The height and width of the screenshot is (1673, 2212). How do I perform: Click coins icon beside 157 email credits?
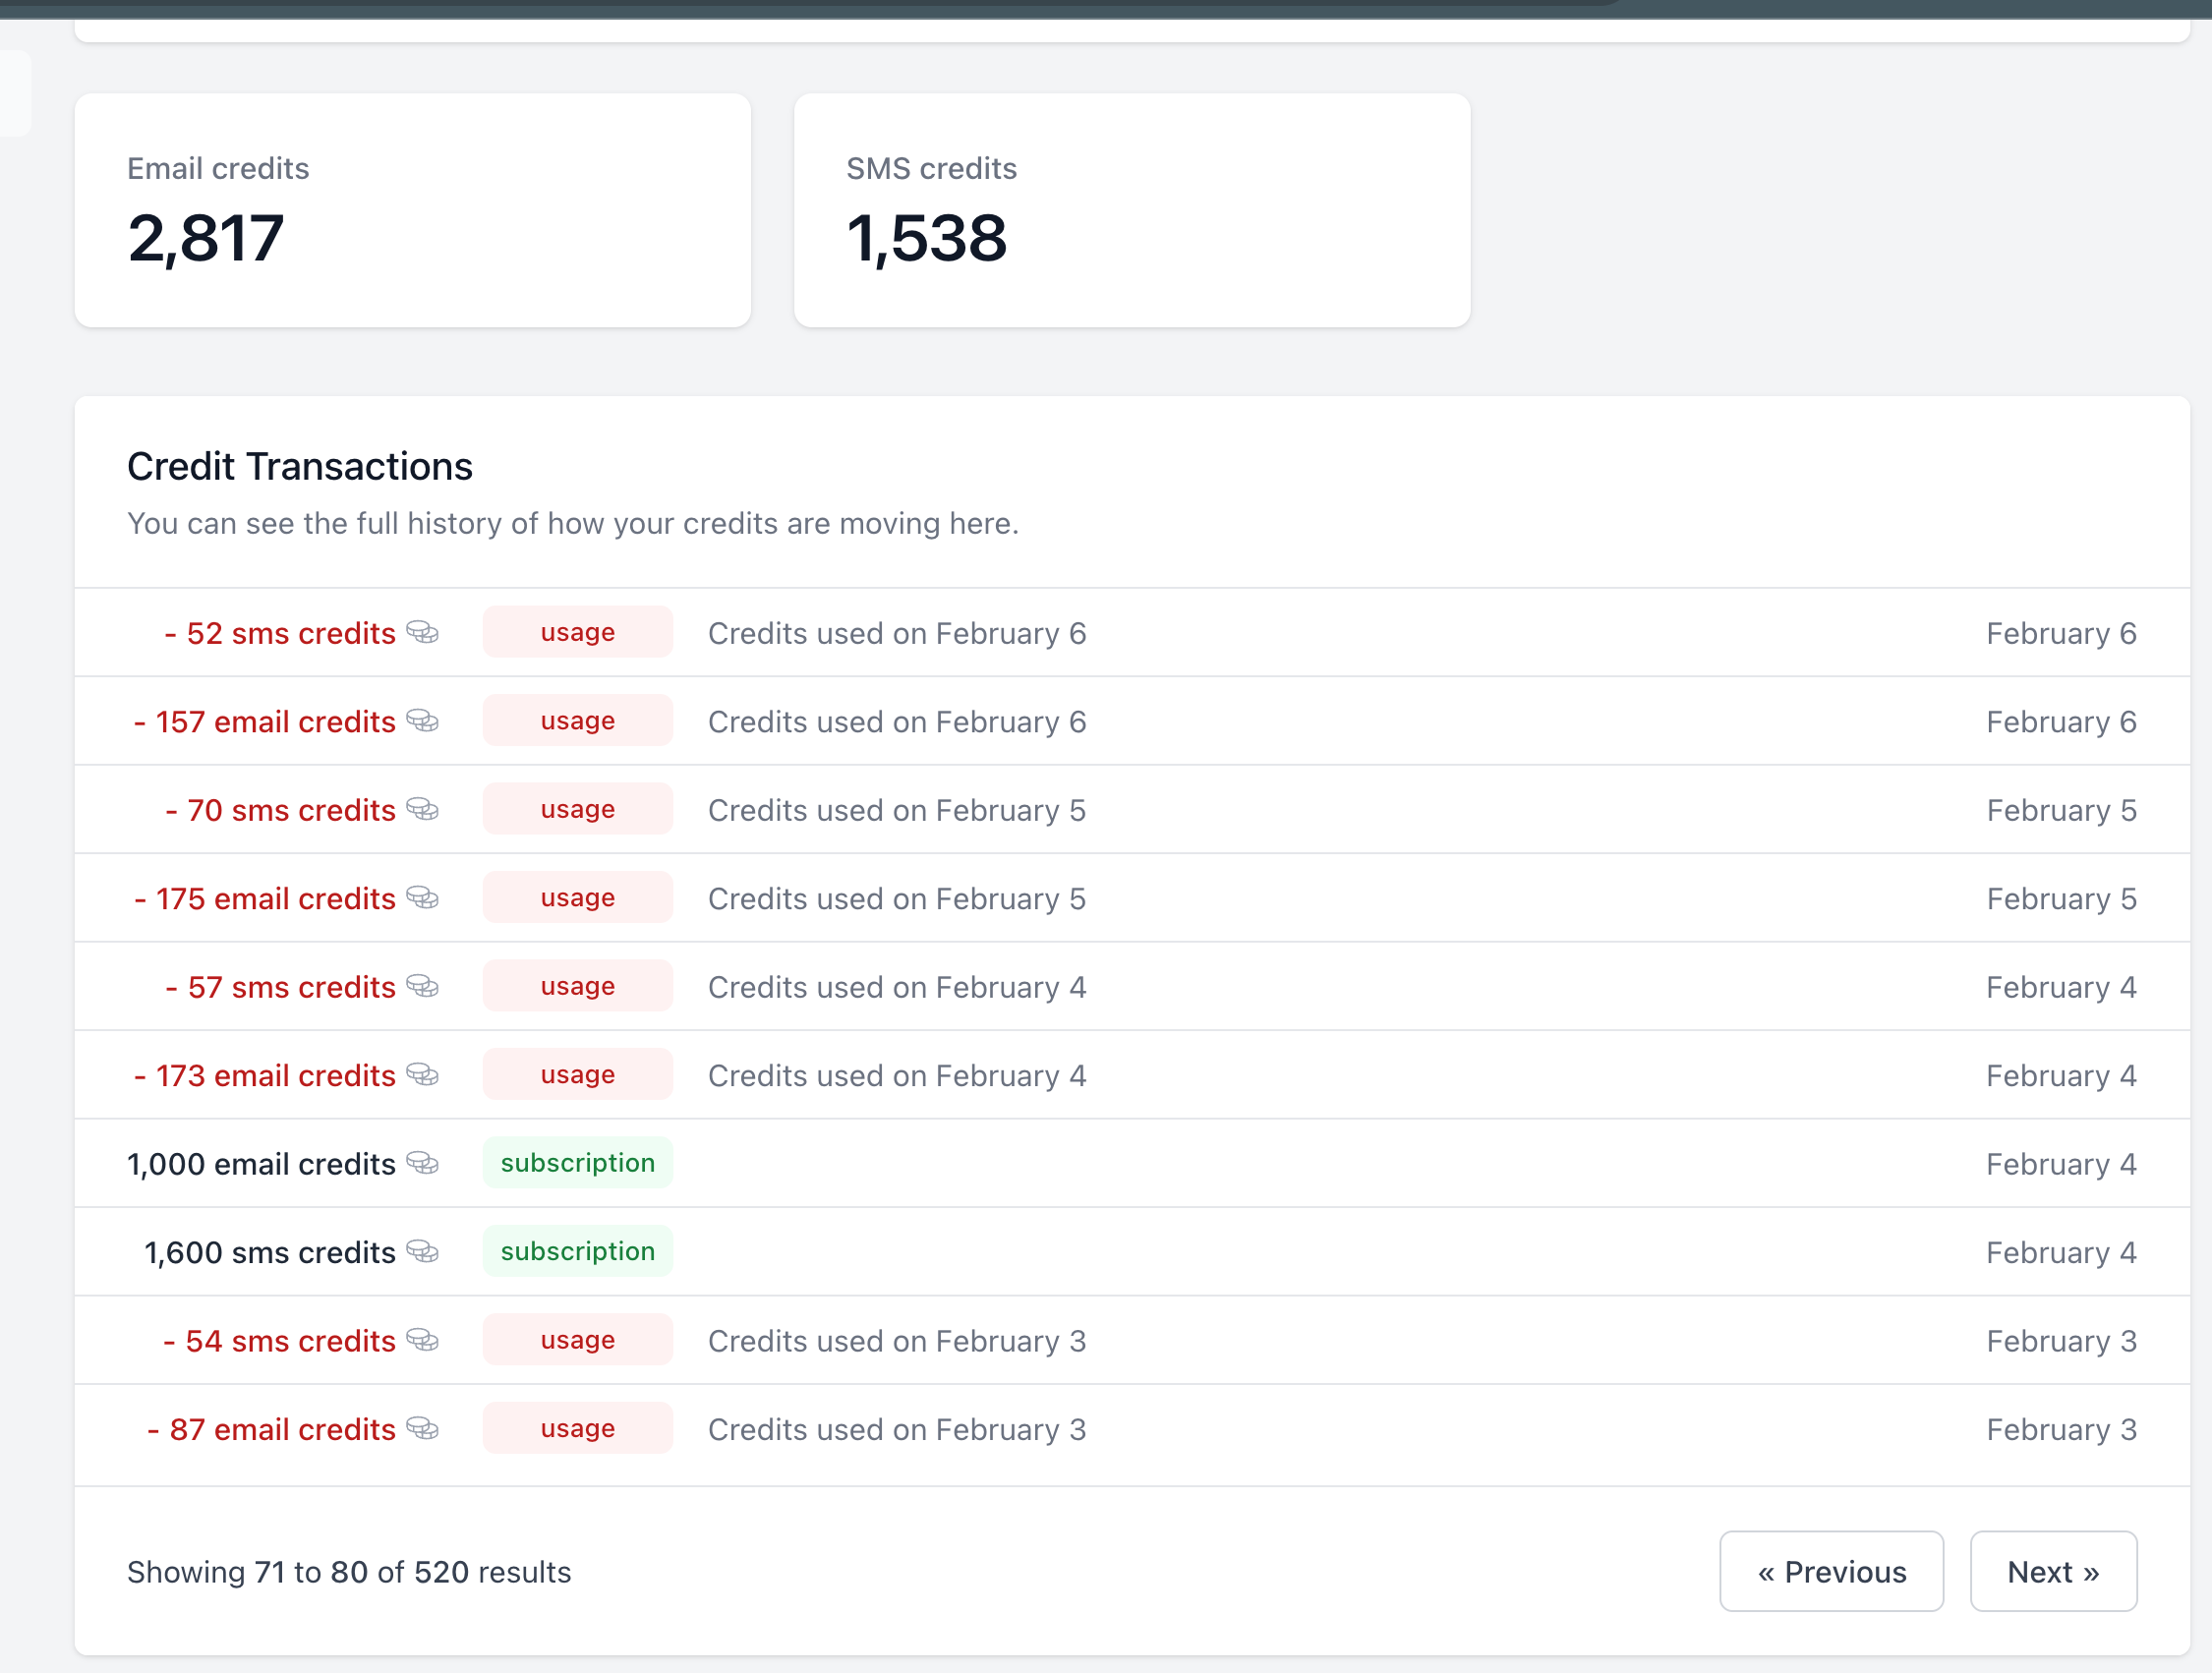click(422, 720)
